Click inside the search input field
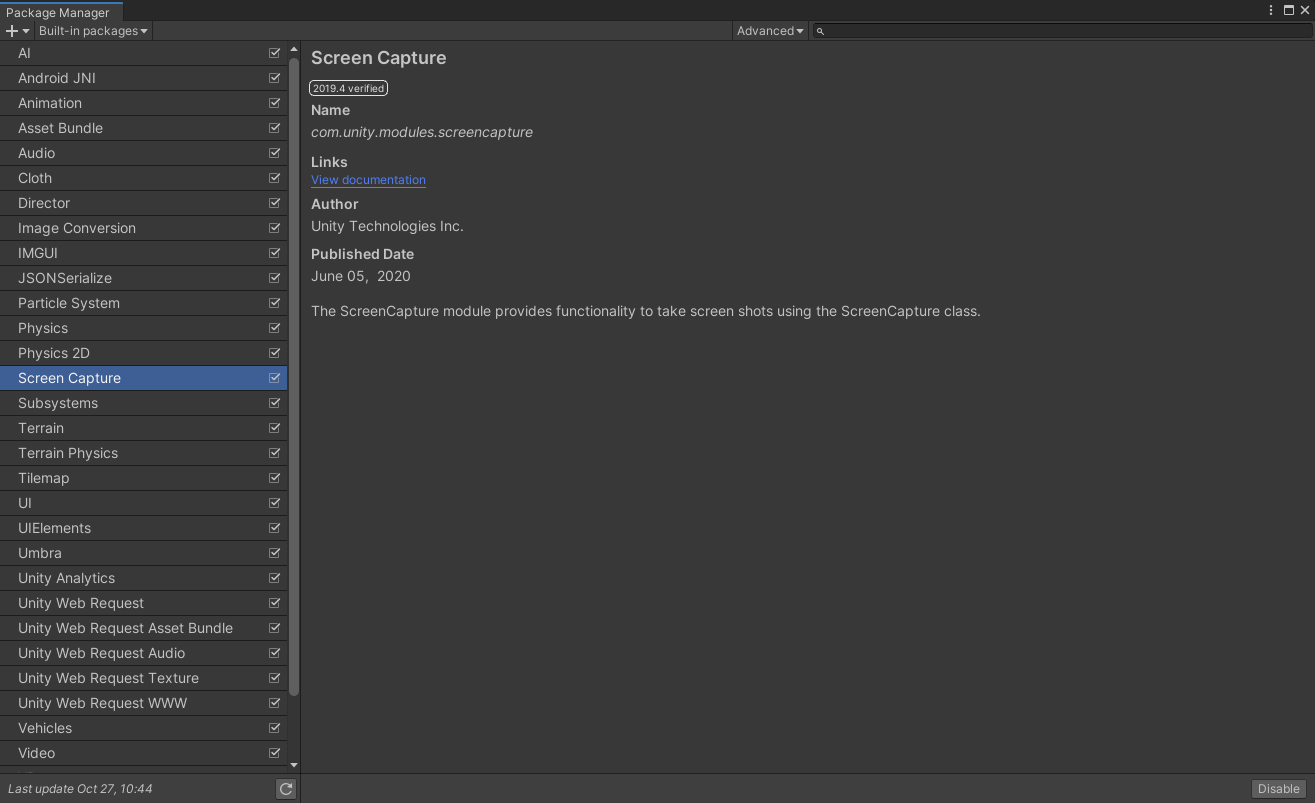1315x803 pixels. [1000, 31]
